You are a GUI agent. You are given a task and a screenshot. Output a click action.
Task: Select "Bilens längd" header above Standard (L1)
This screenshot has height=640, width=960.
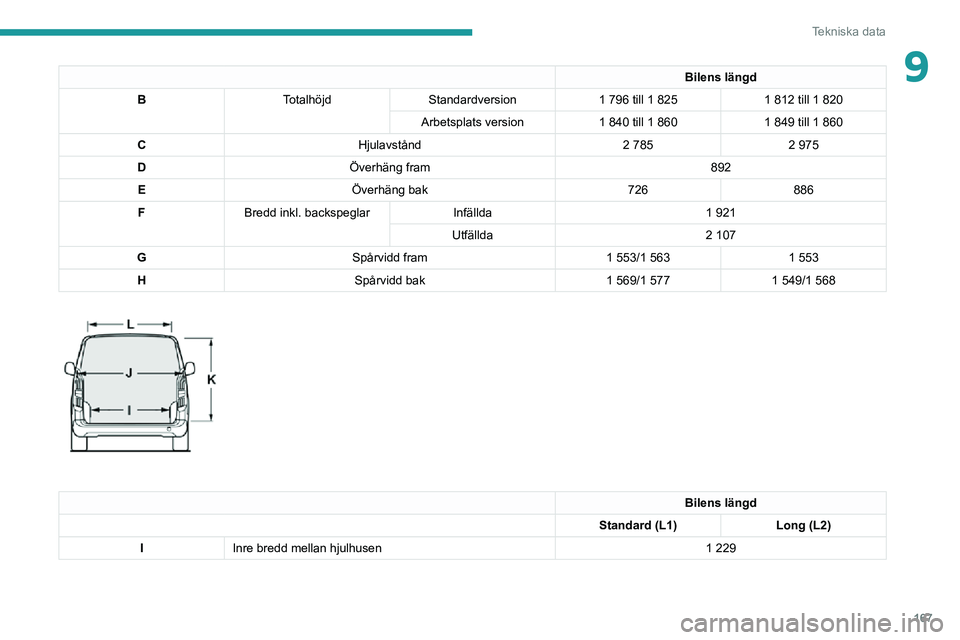point(721,503)
